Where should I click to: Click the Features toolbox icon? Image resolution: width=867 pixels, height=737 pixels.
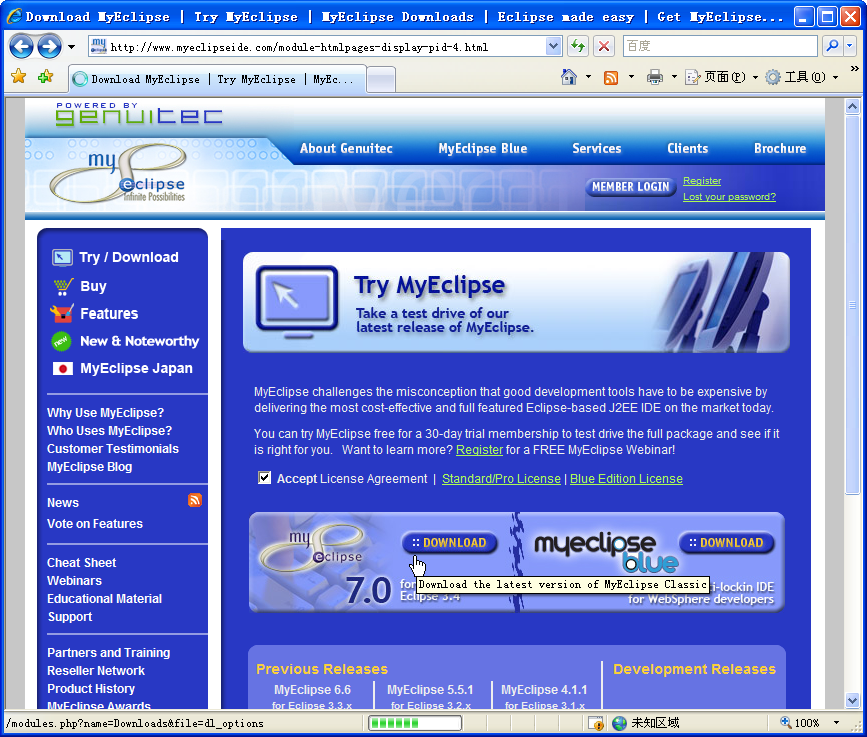62,313
